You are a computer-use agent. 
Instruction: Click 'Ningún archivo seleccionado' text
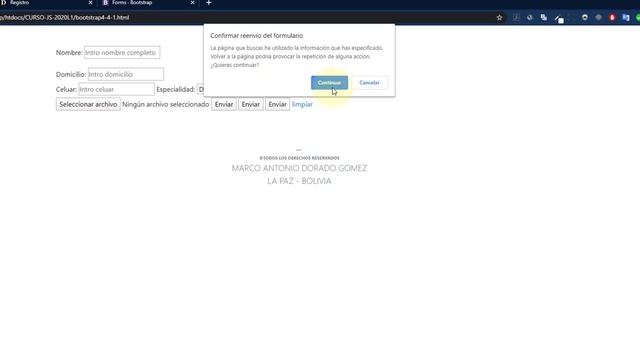[166, 104]
